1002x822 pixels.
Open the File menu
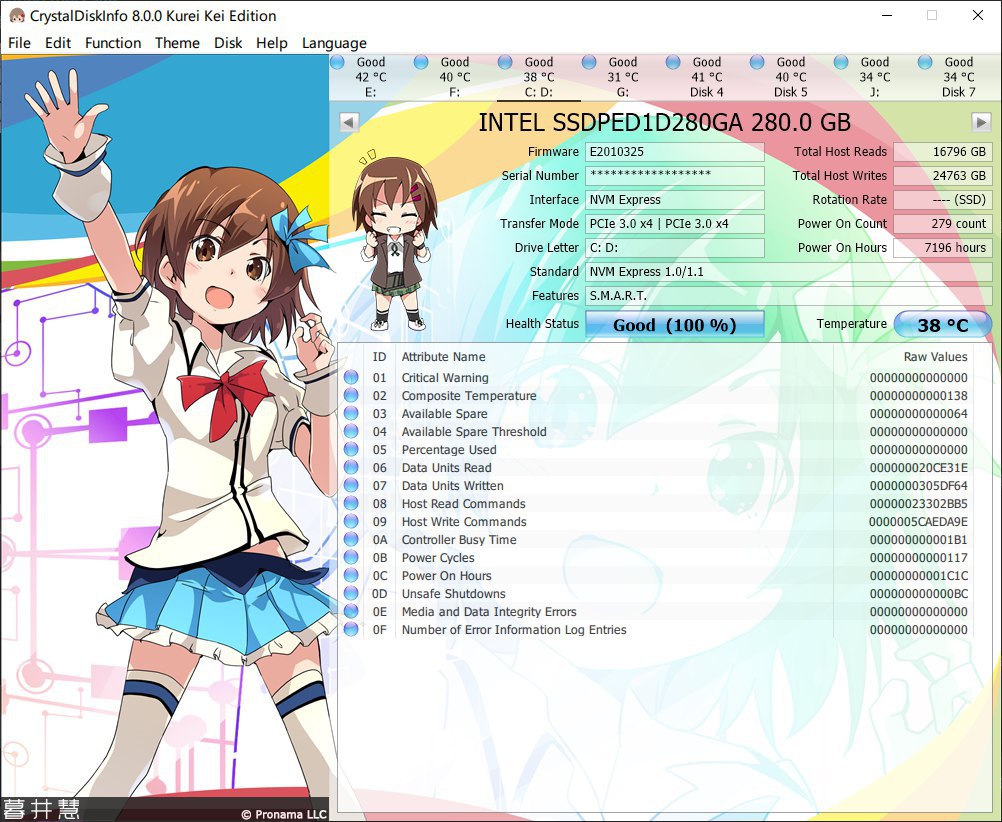point(19,43)
